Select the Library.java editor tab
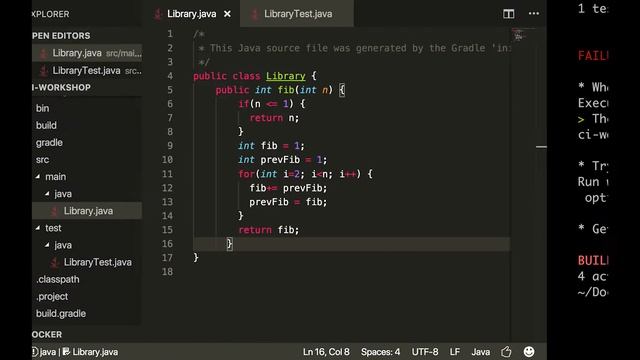 [192, 14]
